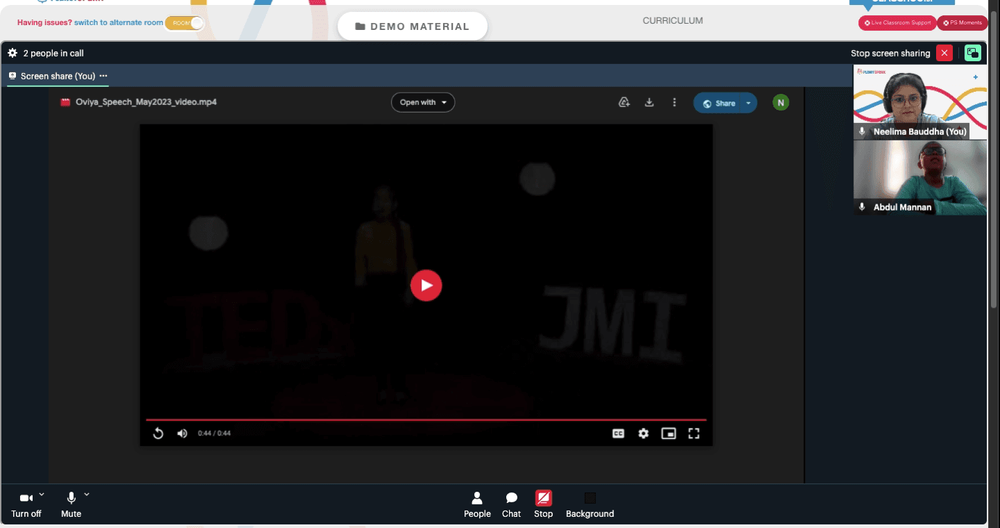Image resolution: width=1000 pixels, height=528 pixels.
Task: Mute the microphone
Action: point(71,504)
